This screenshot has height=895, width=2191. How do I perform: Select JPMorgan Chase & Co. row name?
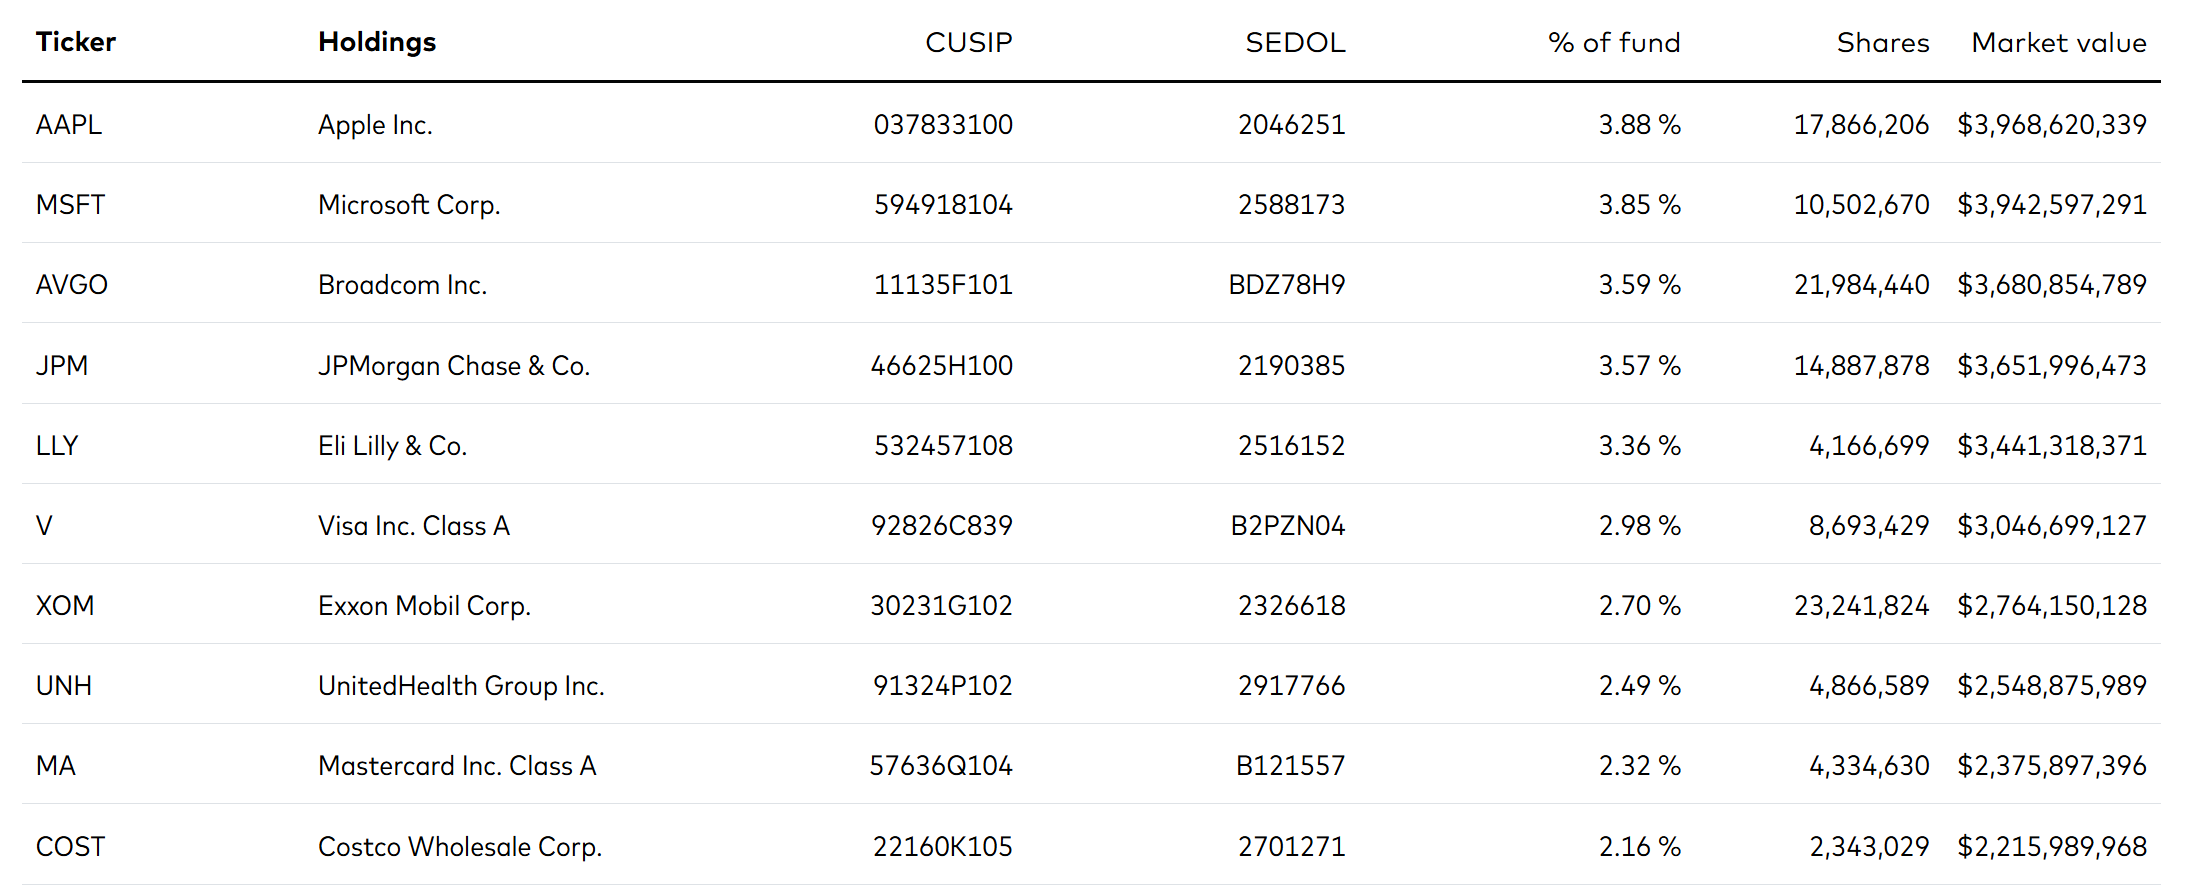click(454, 366)
